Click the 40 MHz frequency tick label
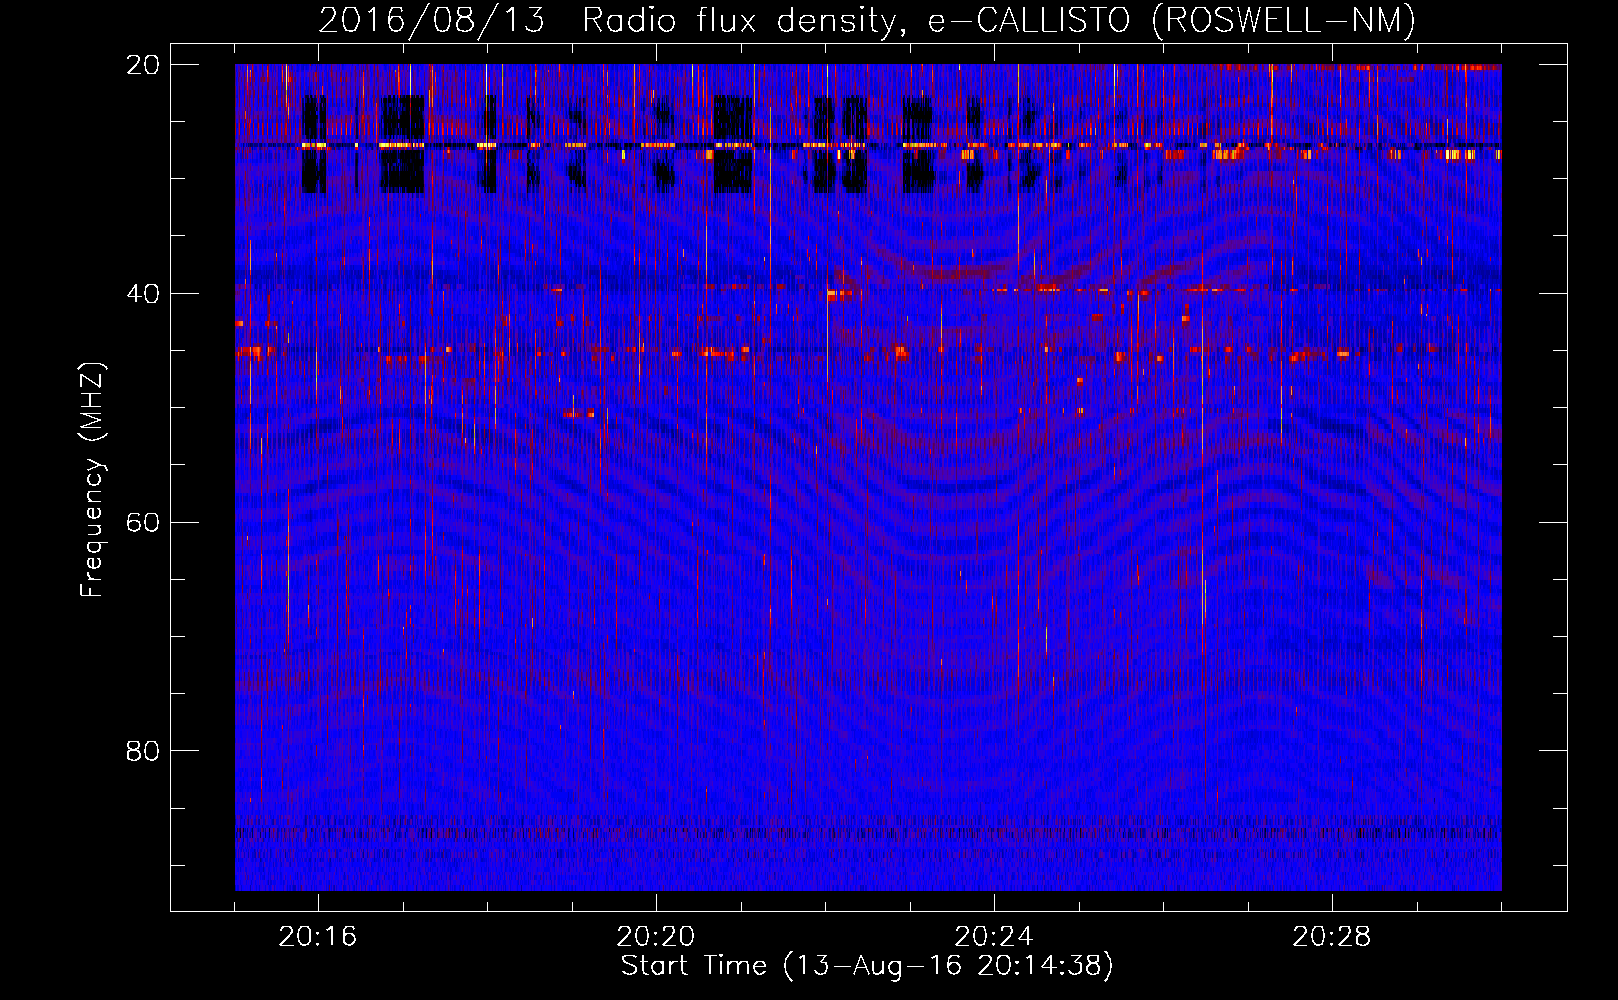Viewport: 1618px width, 1000px height. coord(143,294)
